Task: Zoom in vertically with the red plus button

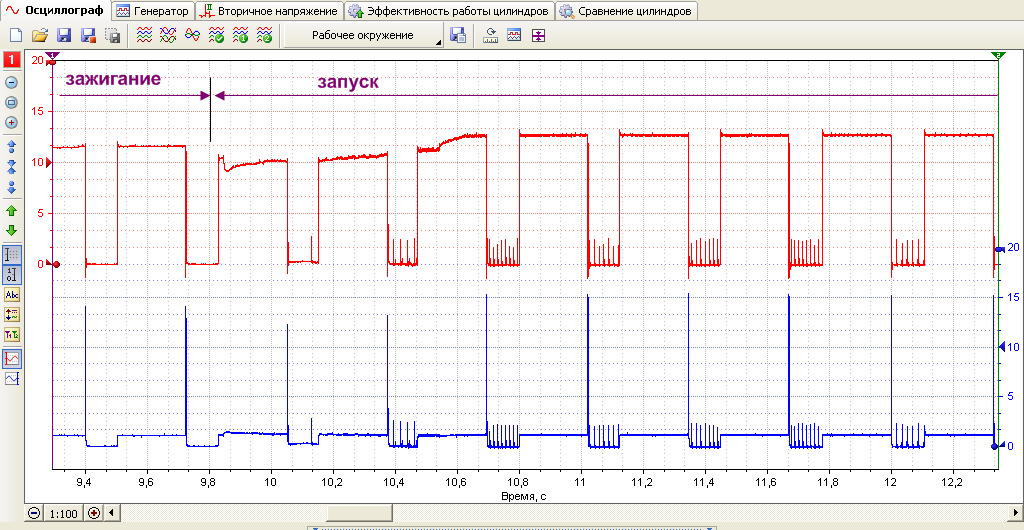Action: coord(11,122)
